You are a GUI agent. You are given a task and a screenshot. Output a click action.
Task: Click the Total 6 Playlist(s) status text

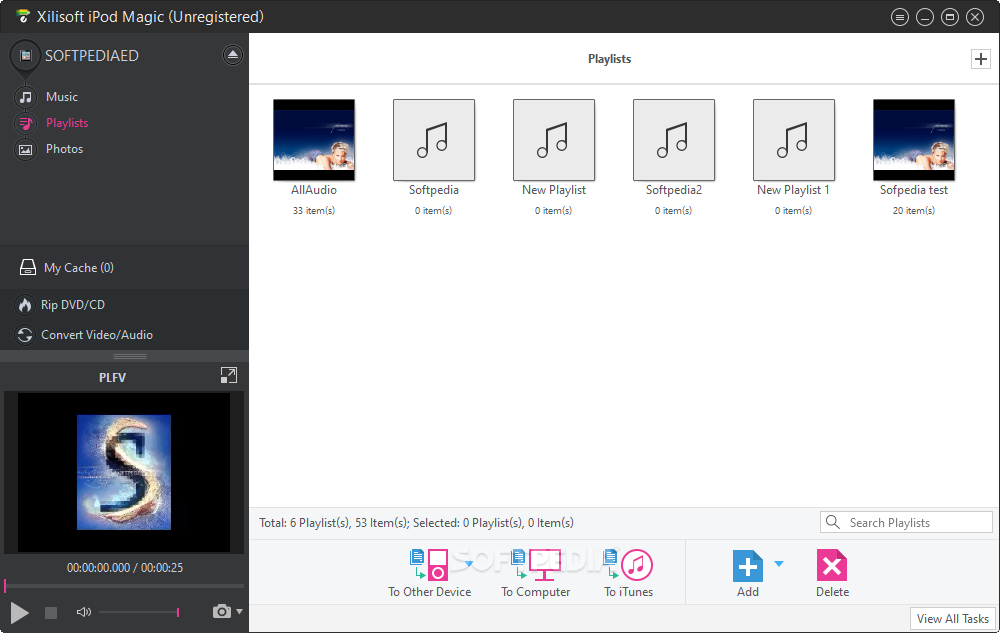[416, 523]
